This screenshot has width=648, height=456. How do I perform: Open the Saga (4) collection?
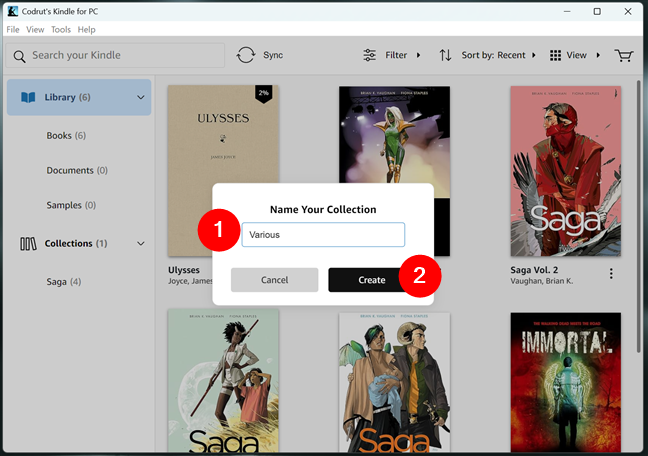point(64,282)
